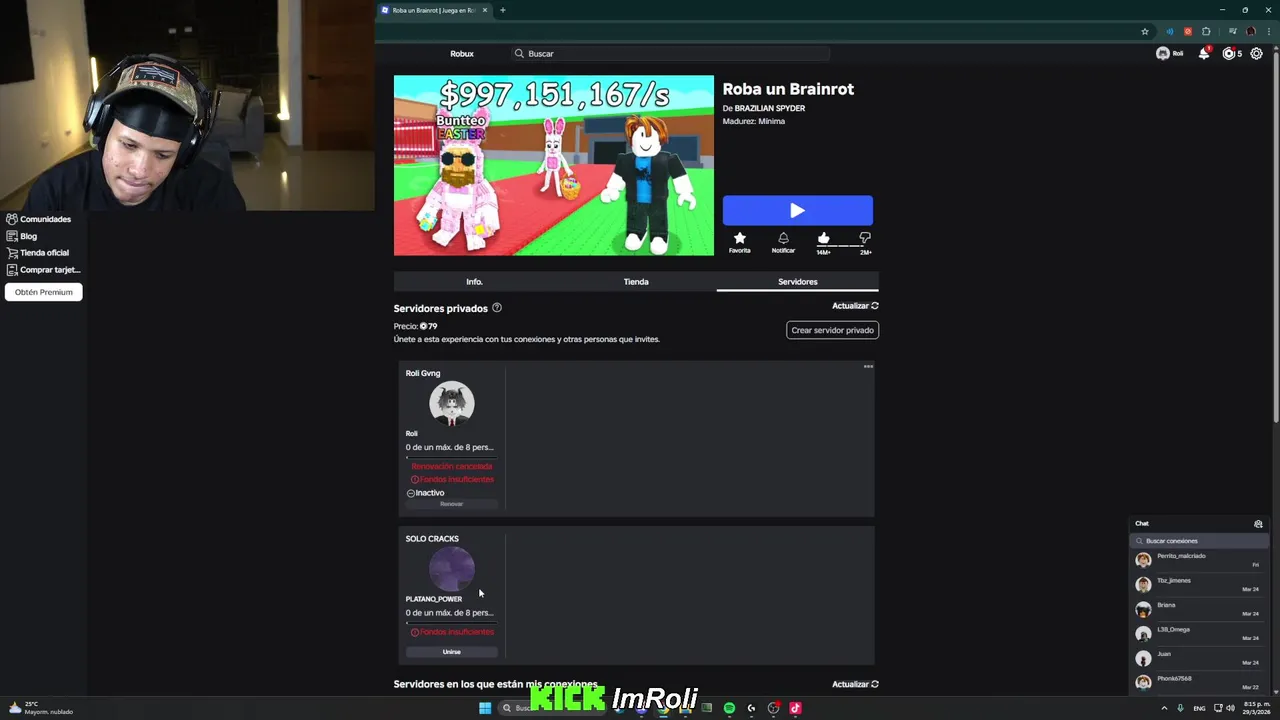Screen dimensions: 1280x720
Task: Add game to favorites with star icon
Action: point(739,238)
